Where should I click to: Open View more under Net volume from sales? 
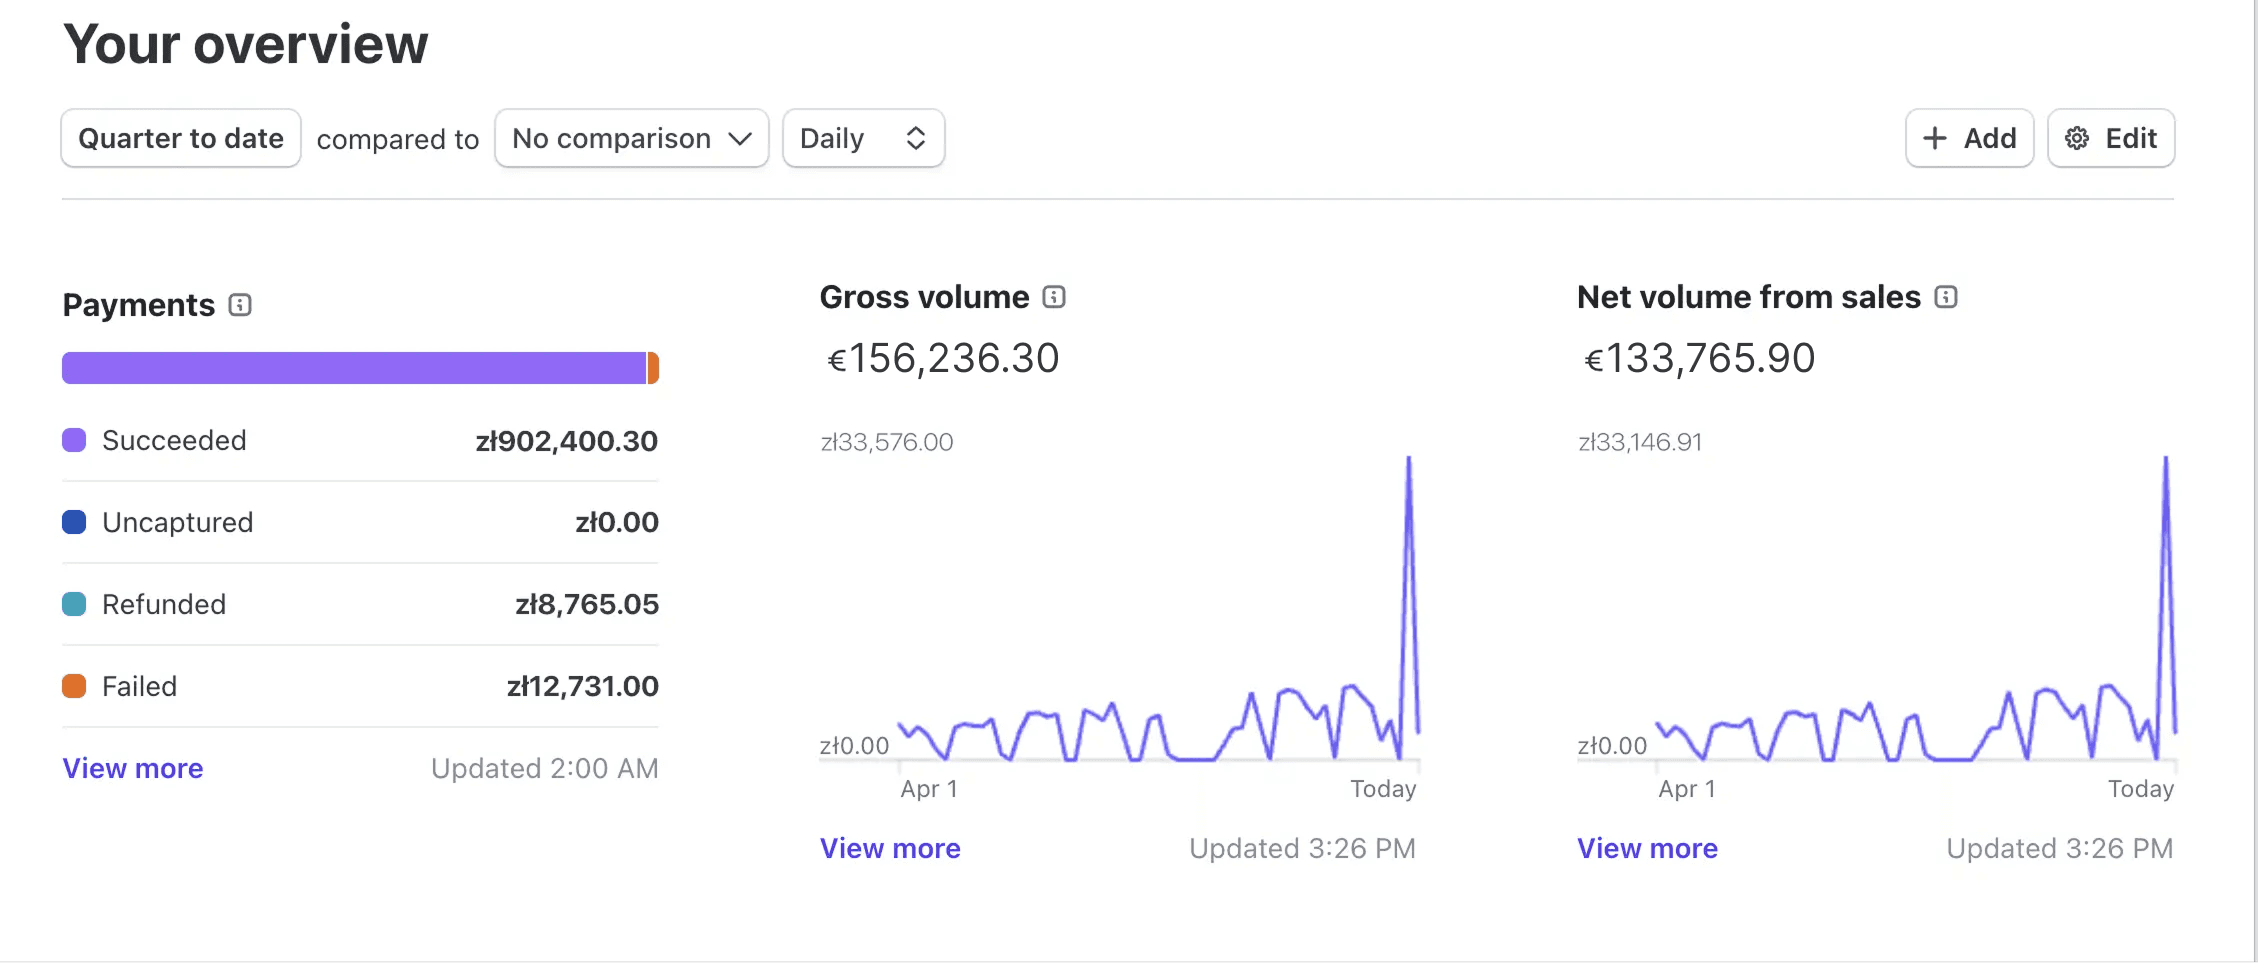1648,848
